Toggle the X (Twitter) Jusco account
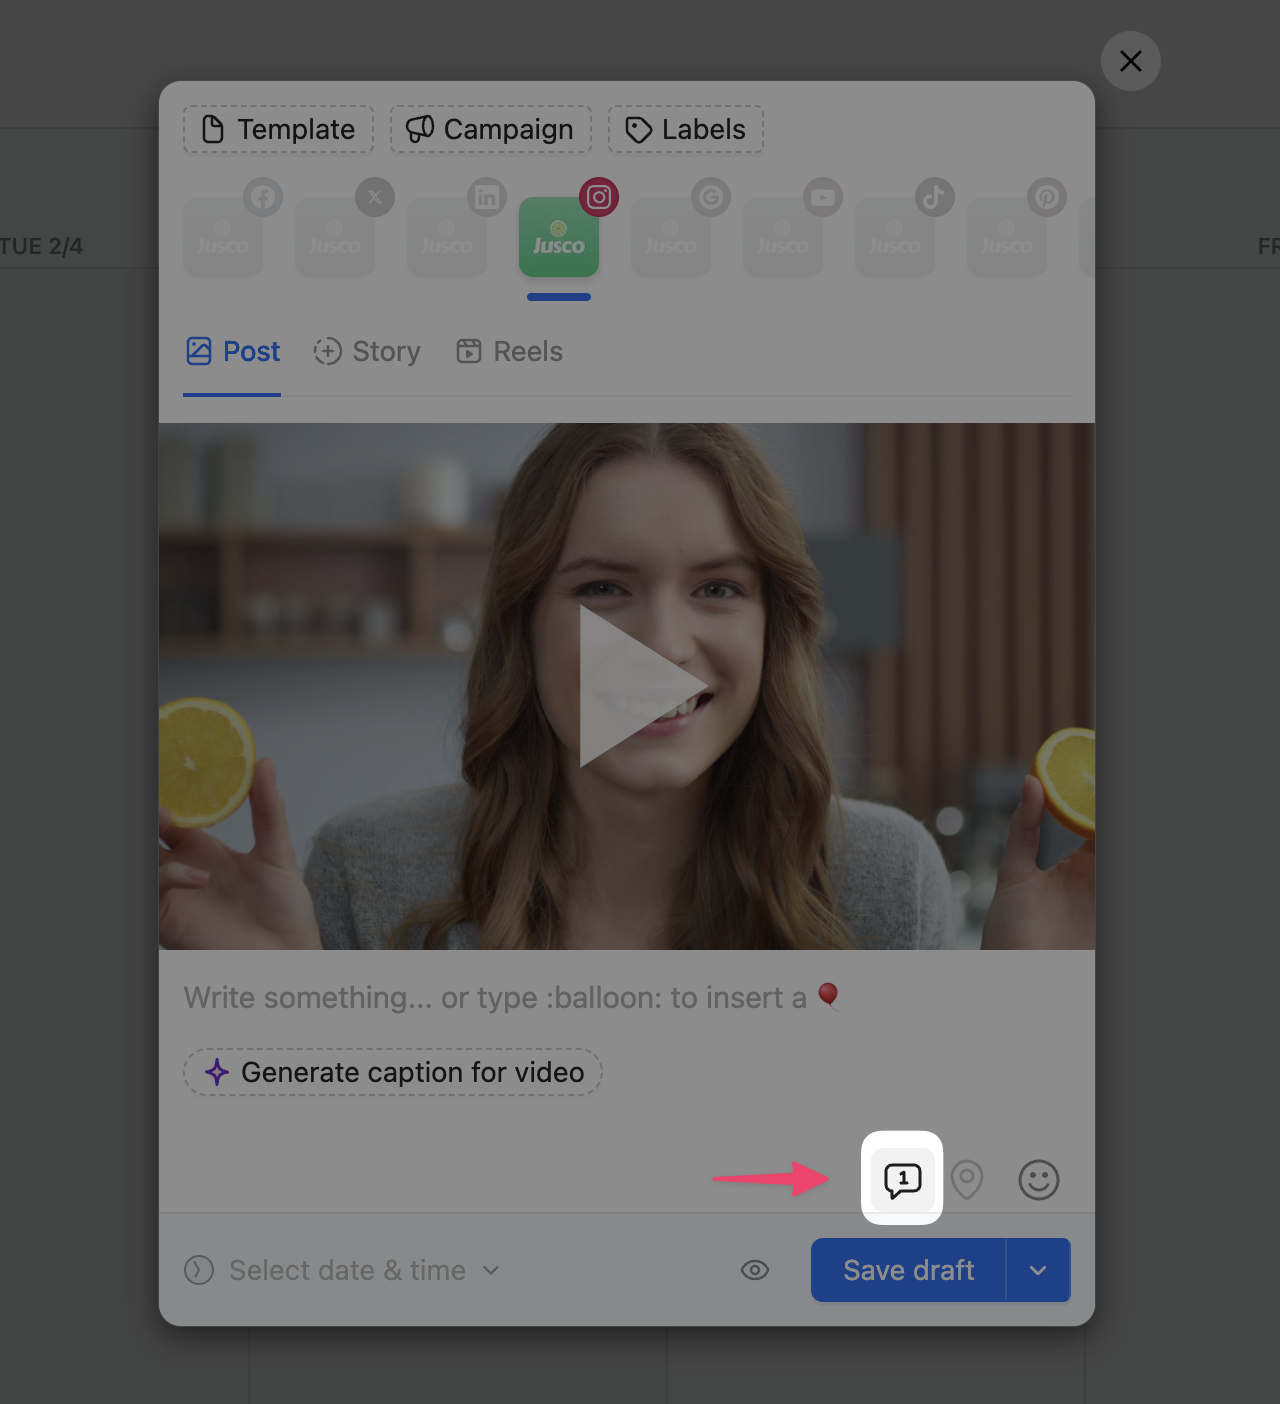 coord(335,237)
